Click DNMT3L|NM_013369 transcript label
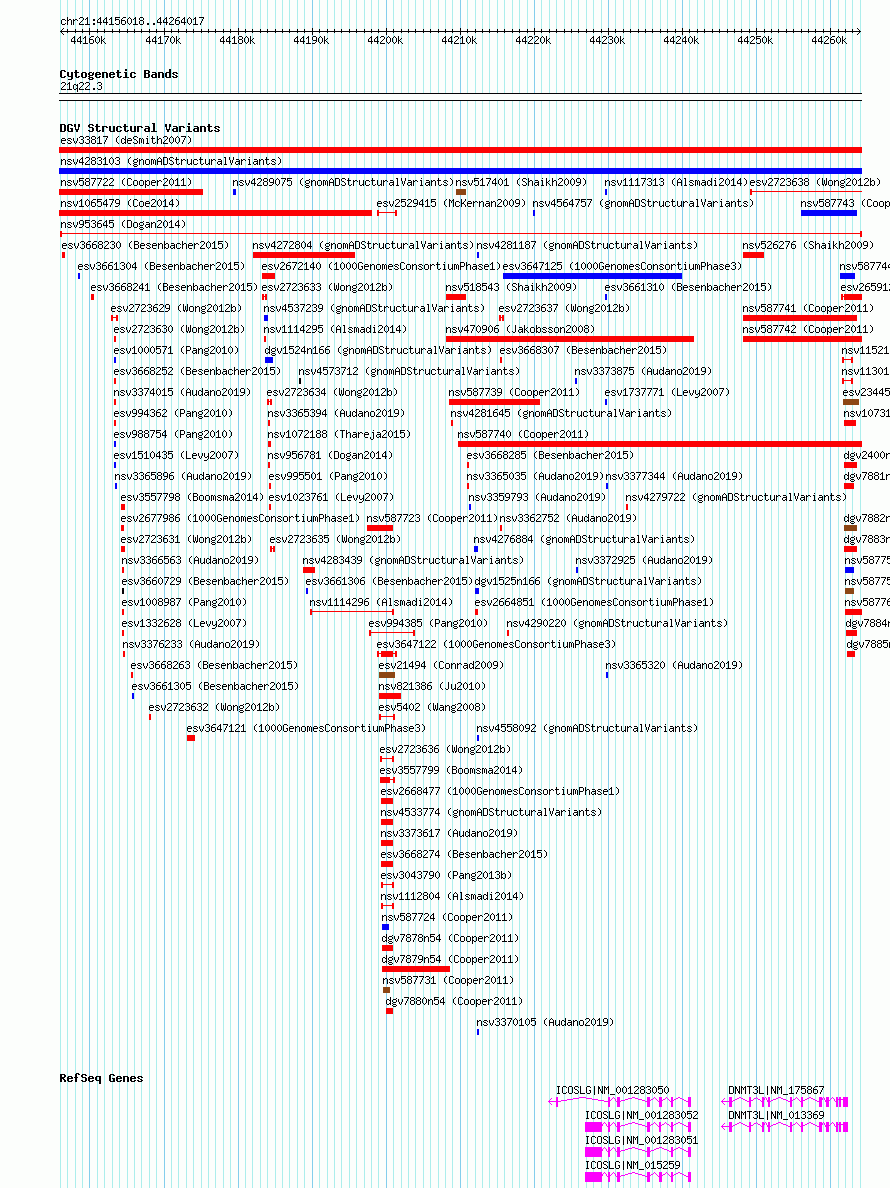Screen dimensions: 890x1188 click(776, 1115)
